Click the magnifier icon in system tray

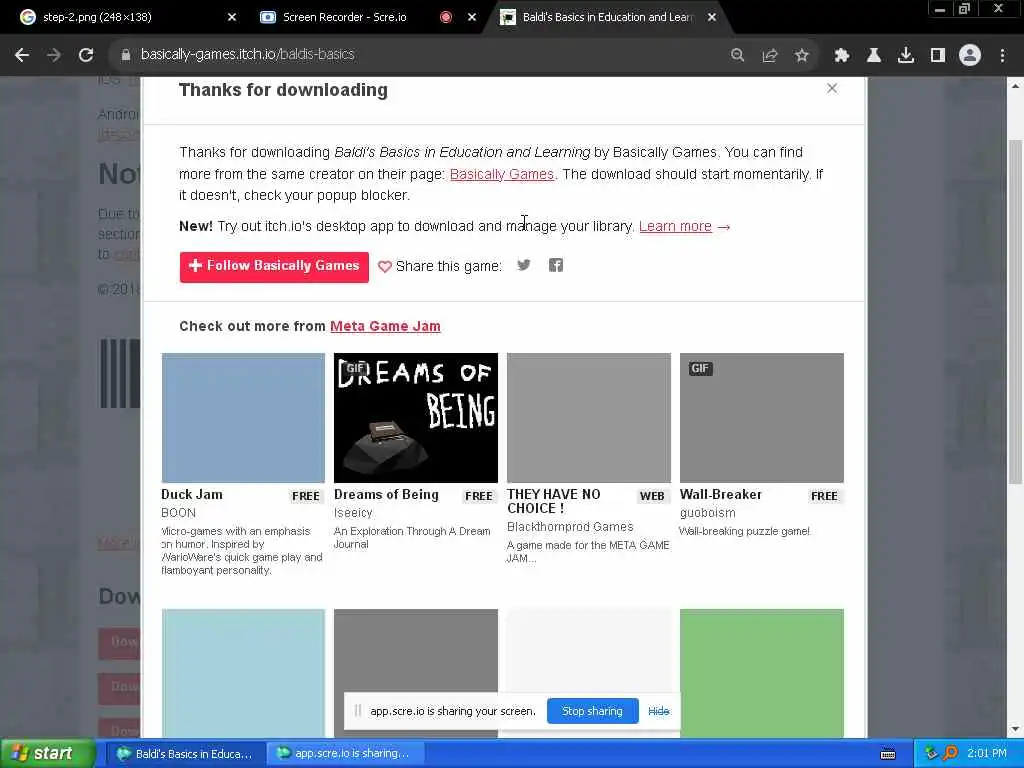950,754
